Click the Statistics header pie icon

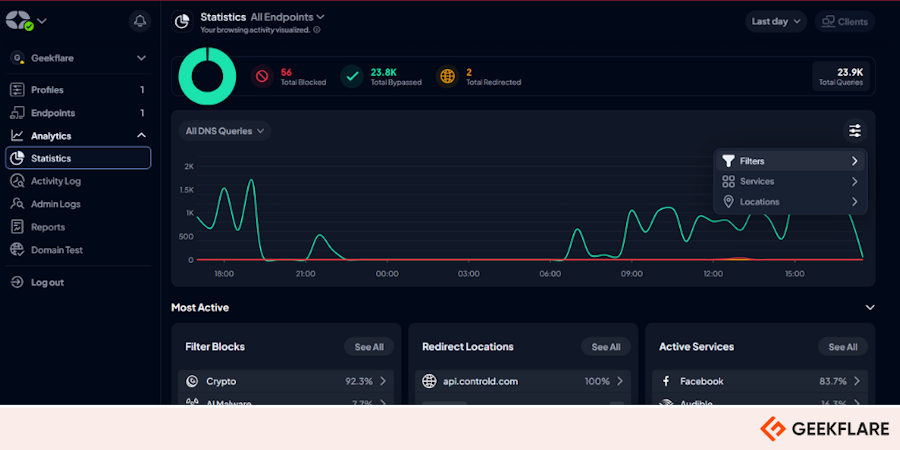(x=182, y=21)
